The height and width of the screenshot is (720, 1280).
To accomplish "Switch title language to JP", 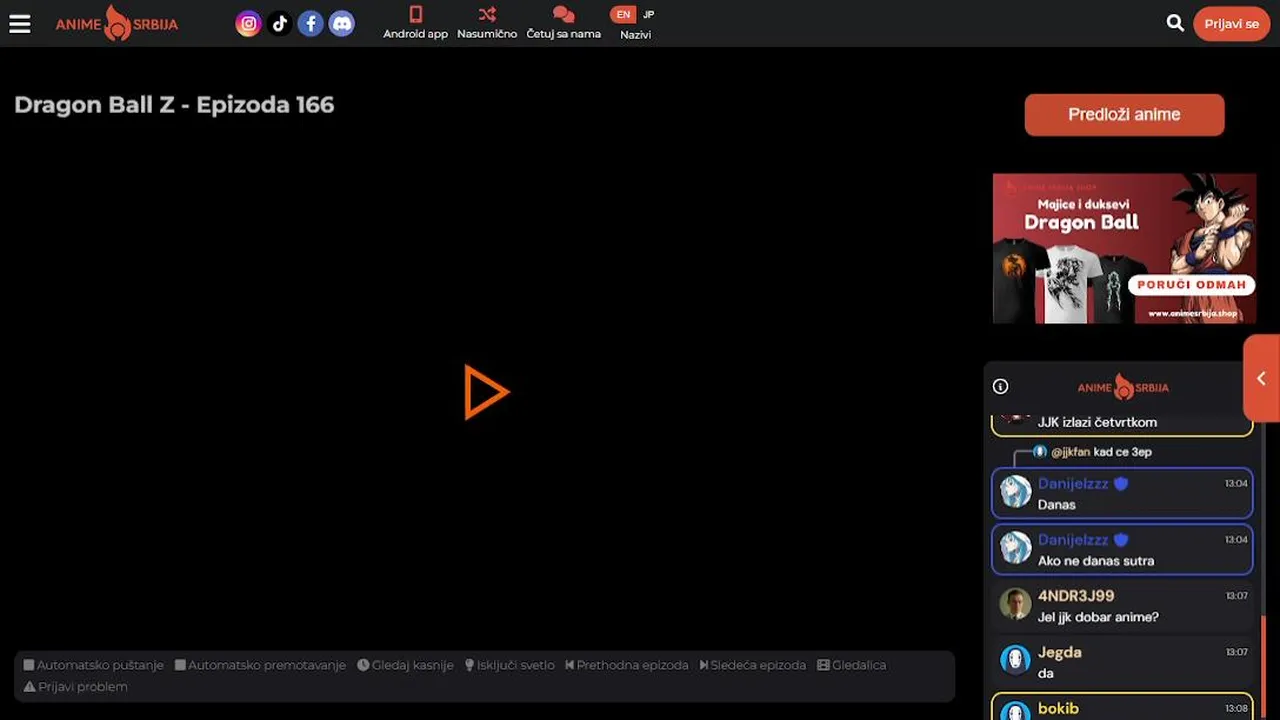I will click(649, 14).
